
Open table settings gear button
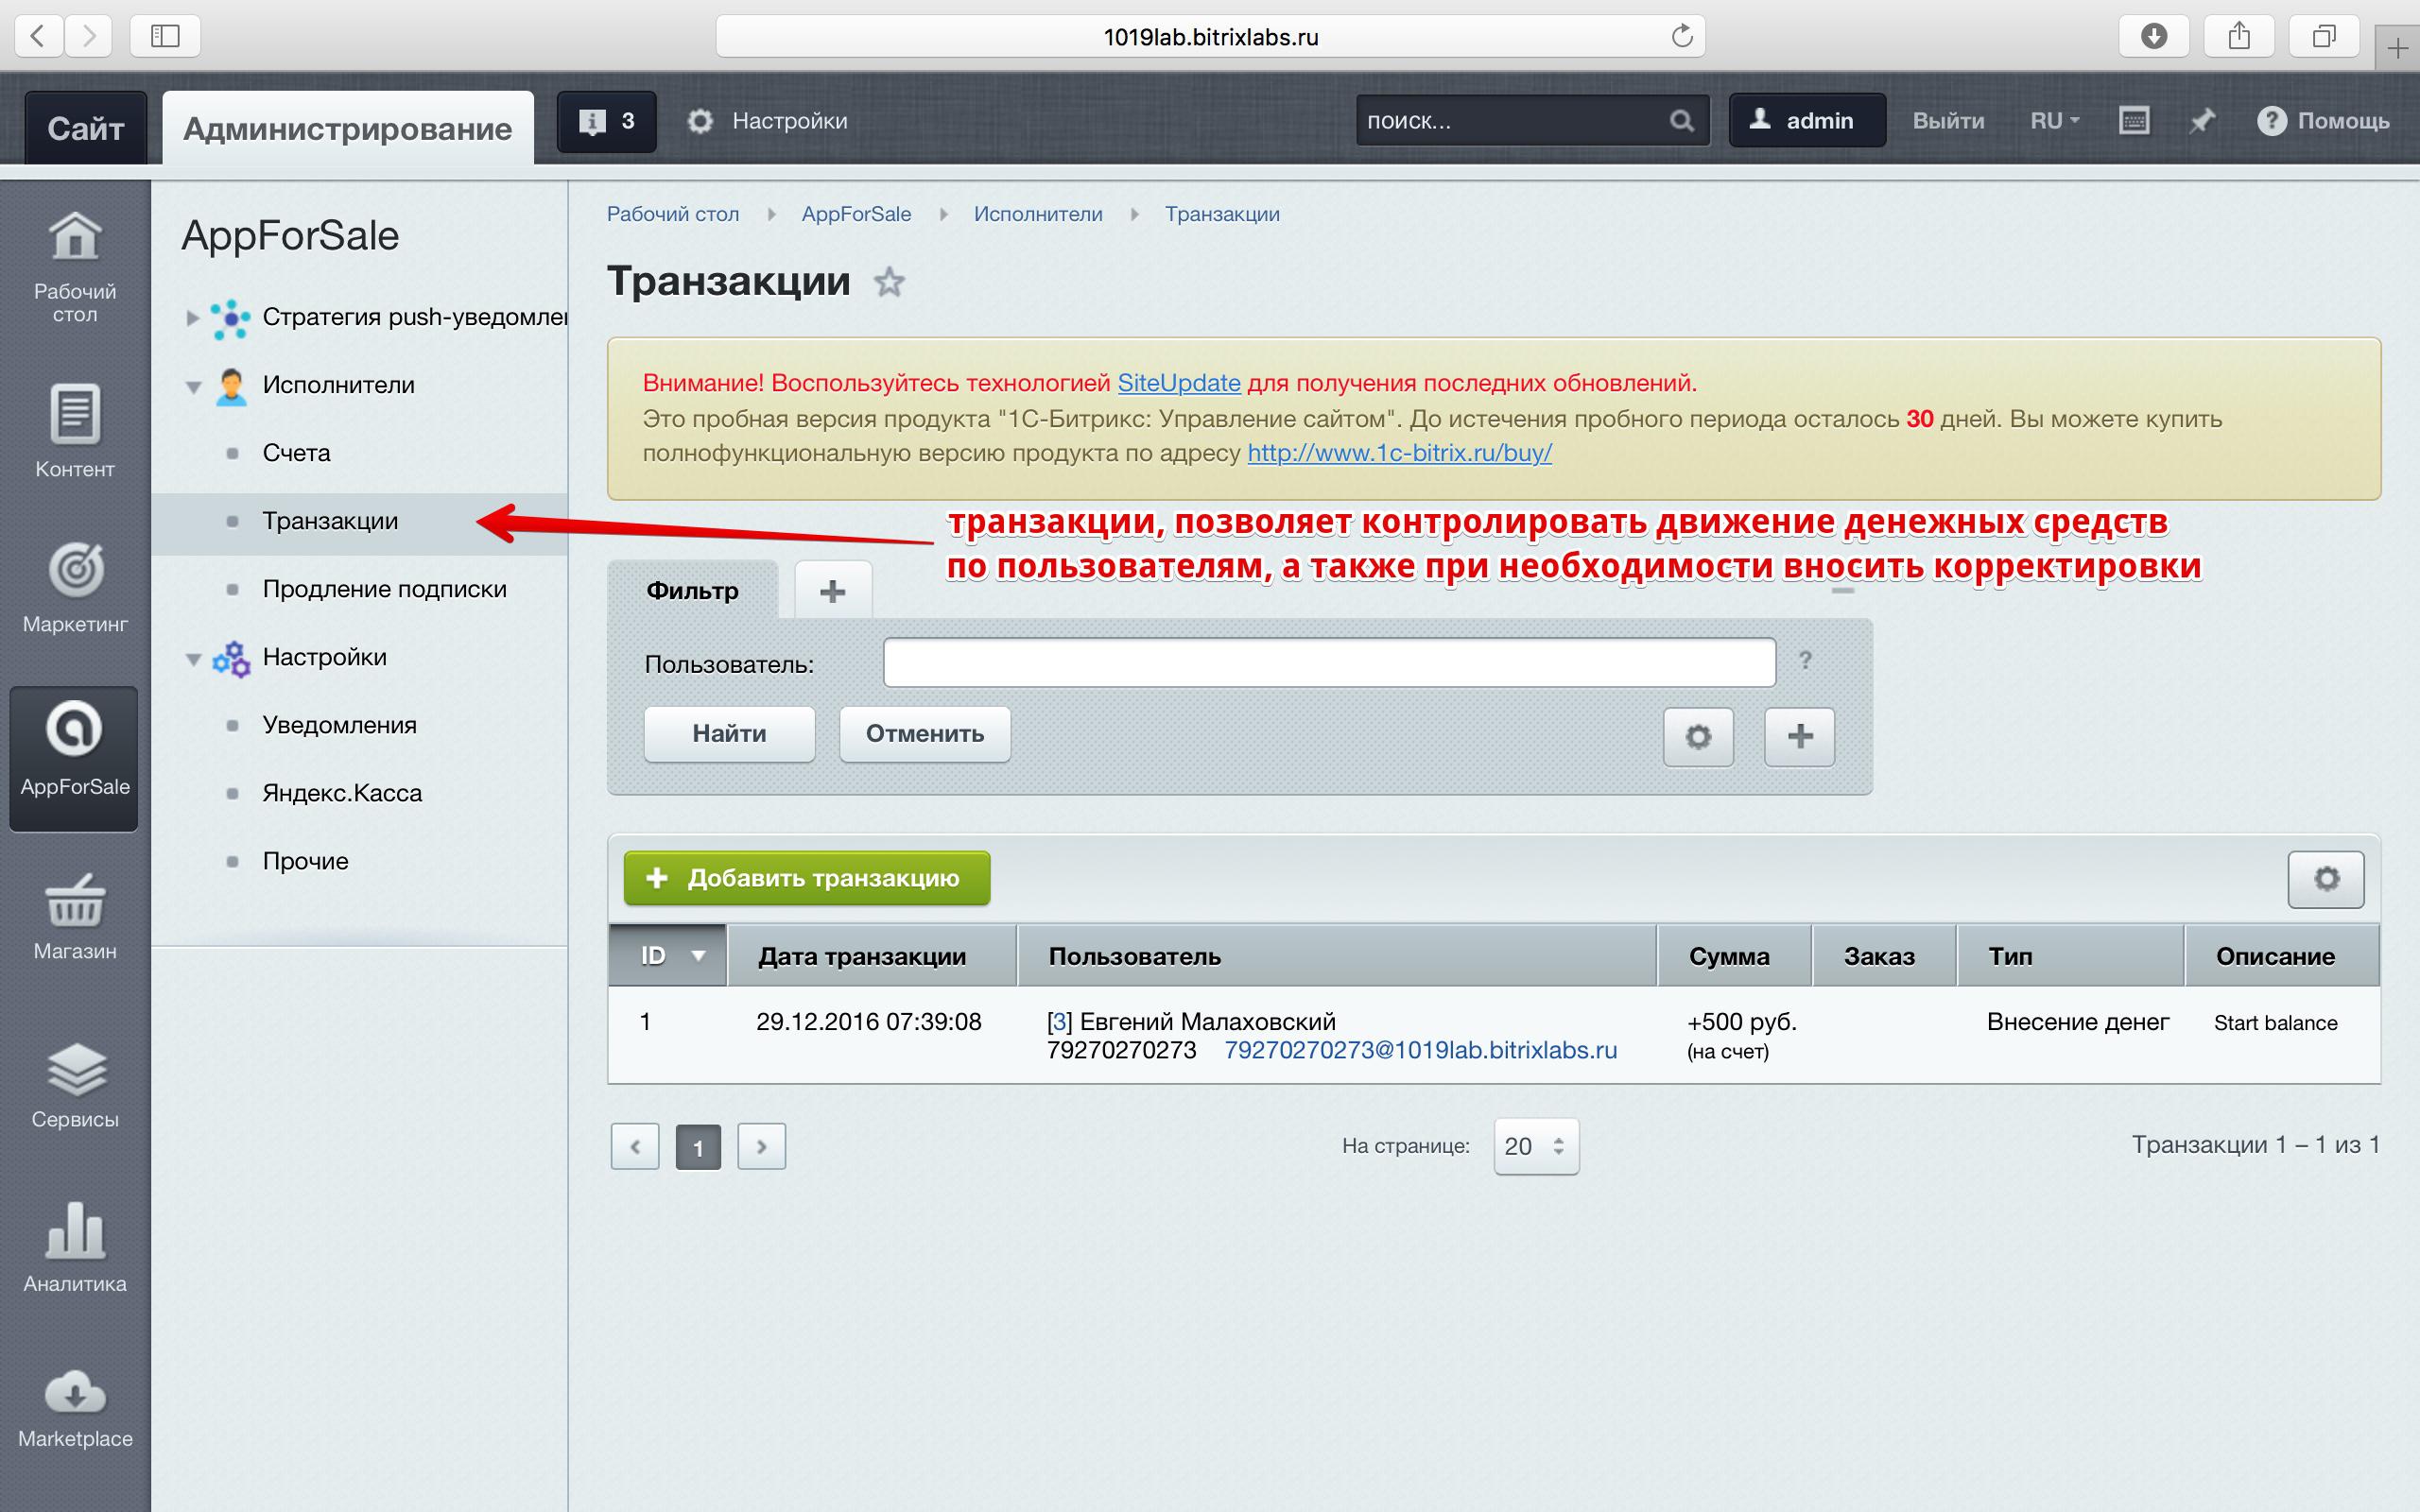[x=2326, y=879]
